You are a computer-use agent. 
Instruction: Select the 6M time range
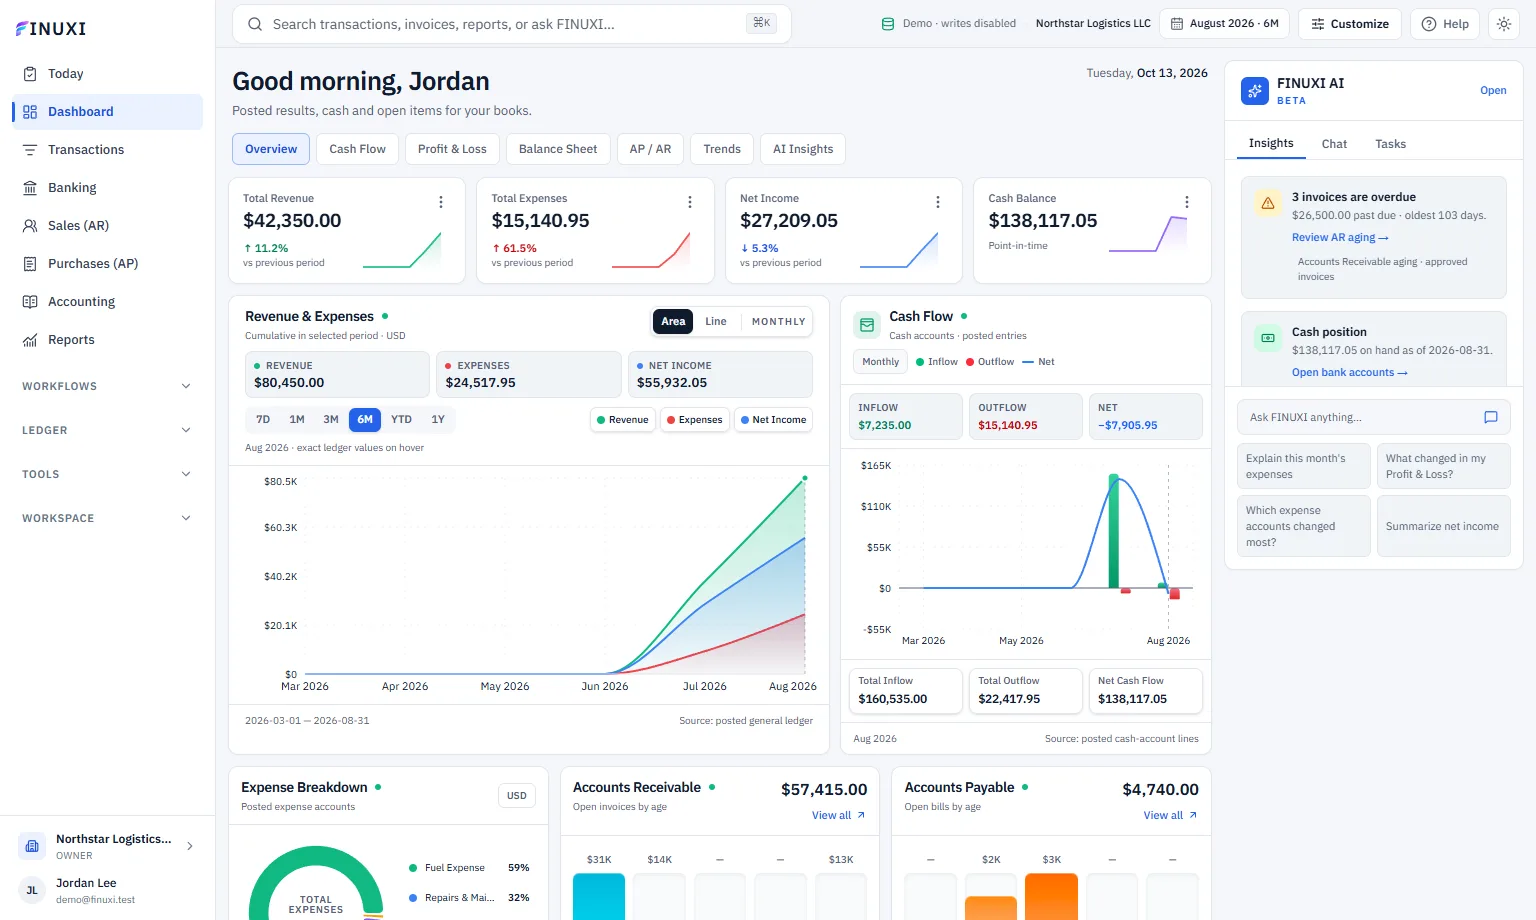365,420
